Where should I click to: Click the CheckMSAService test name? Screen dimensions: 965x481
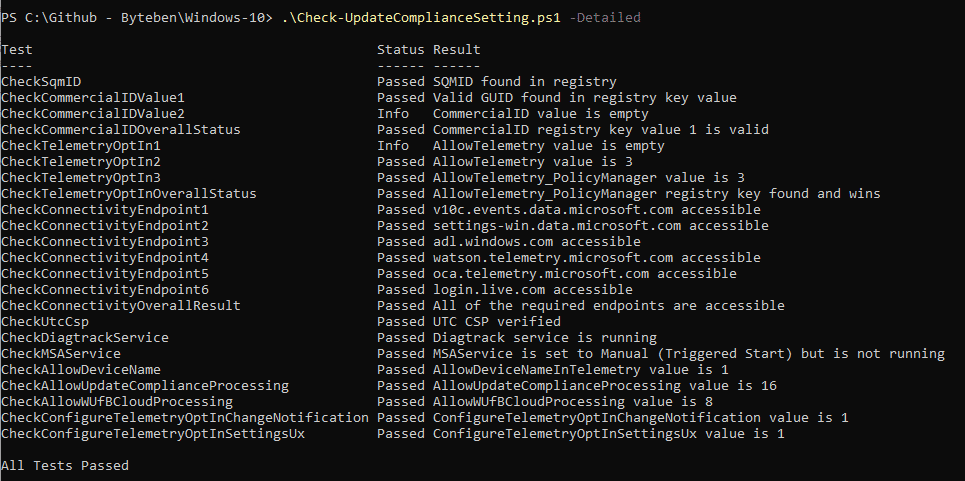[x=60, y=353]
